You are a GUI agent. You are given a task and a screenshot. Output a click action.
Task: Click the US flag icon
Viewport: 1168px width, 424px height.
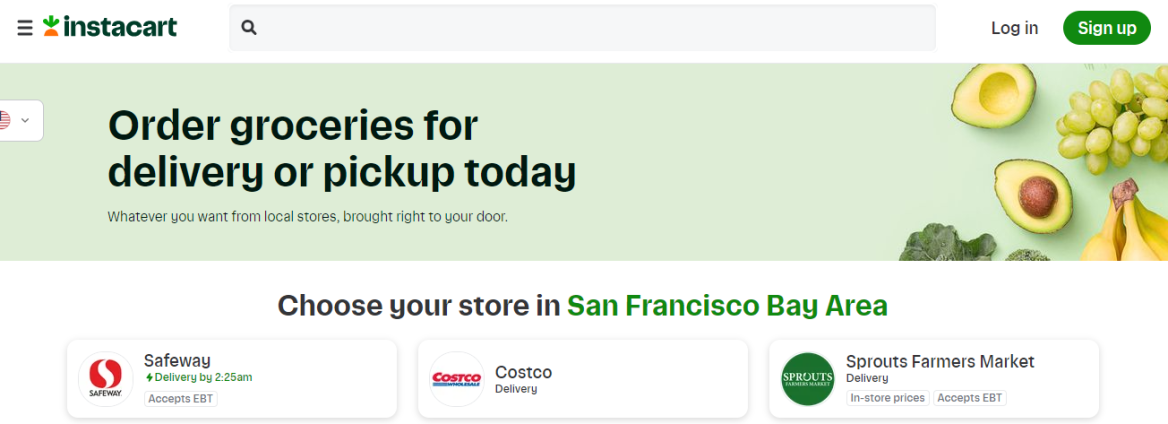pos(4,120)
